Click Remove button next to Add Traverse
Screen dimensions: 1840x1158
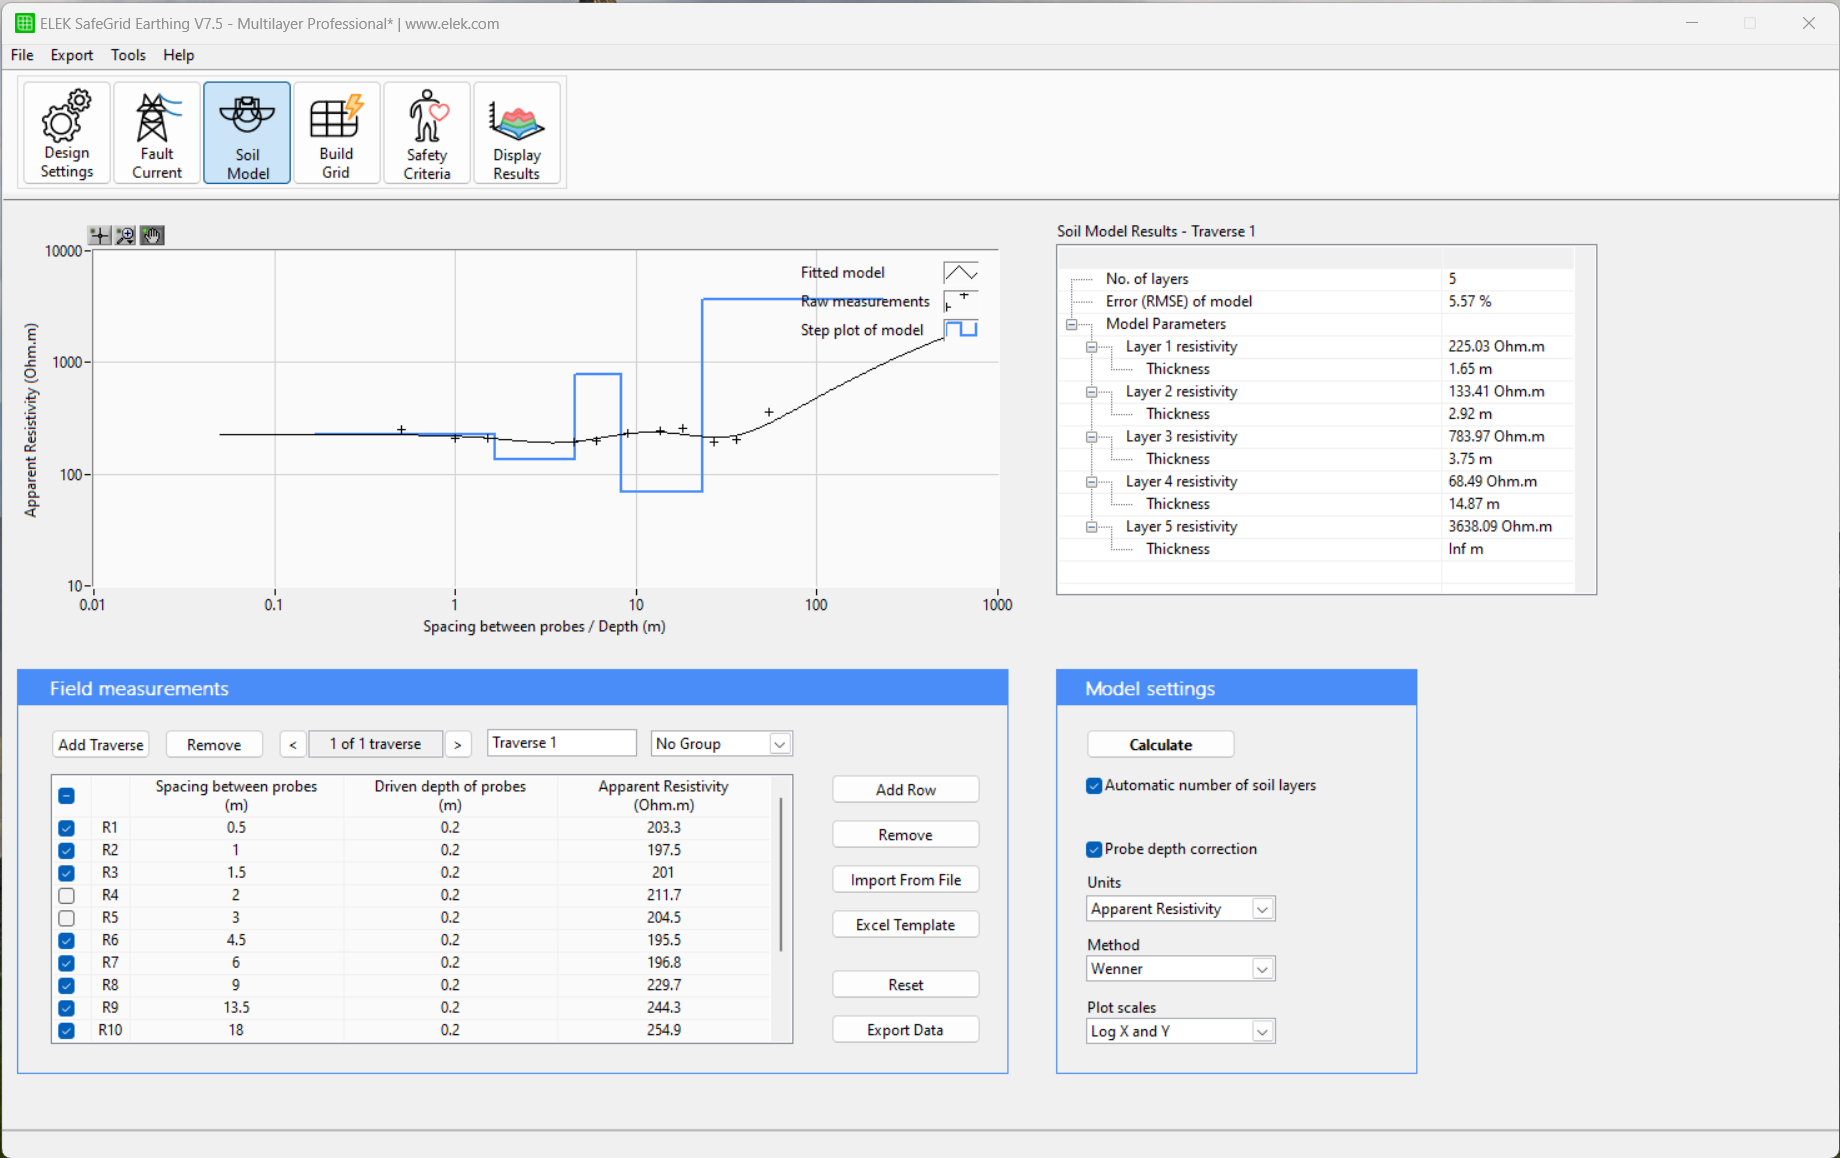click(x=214, y=744)
